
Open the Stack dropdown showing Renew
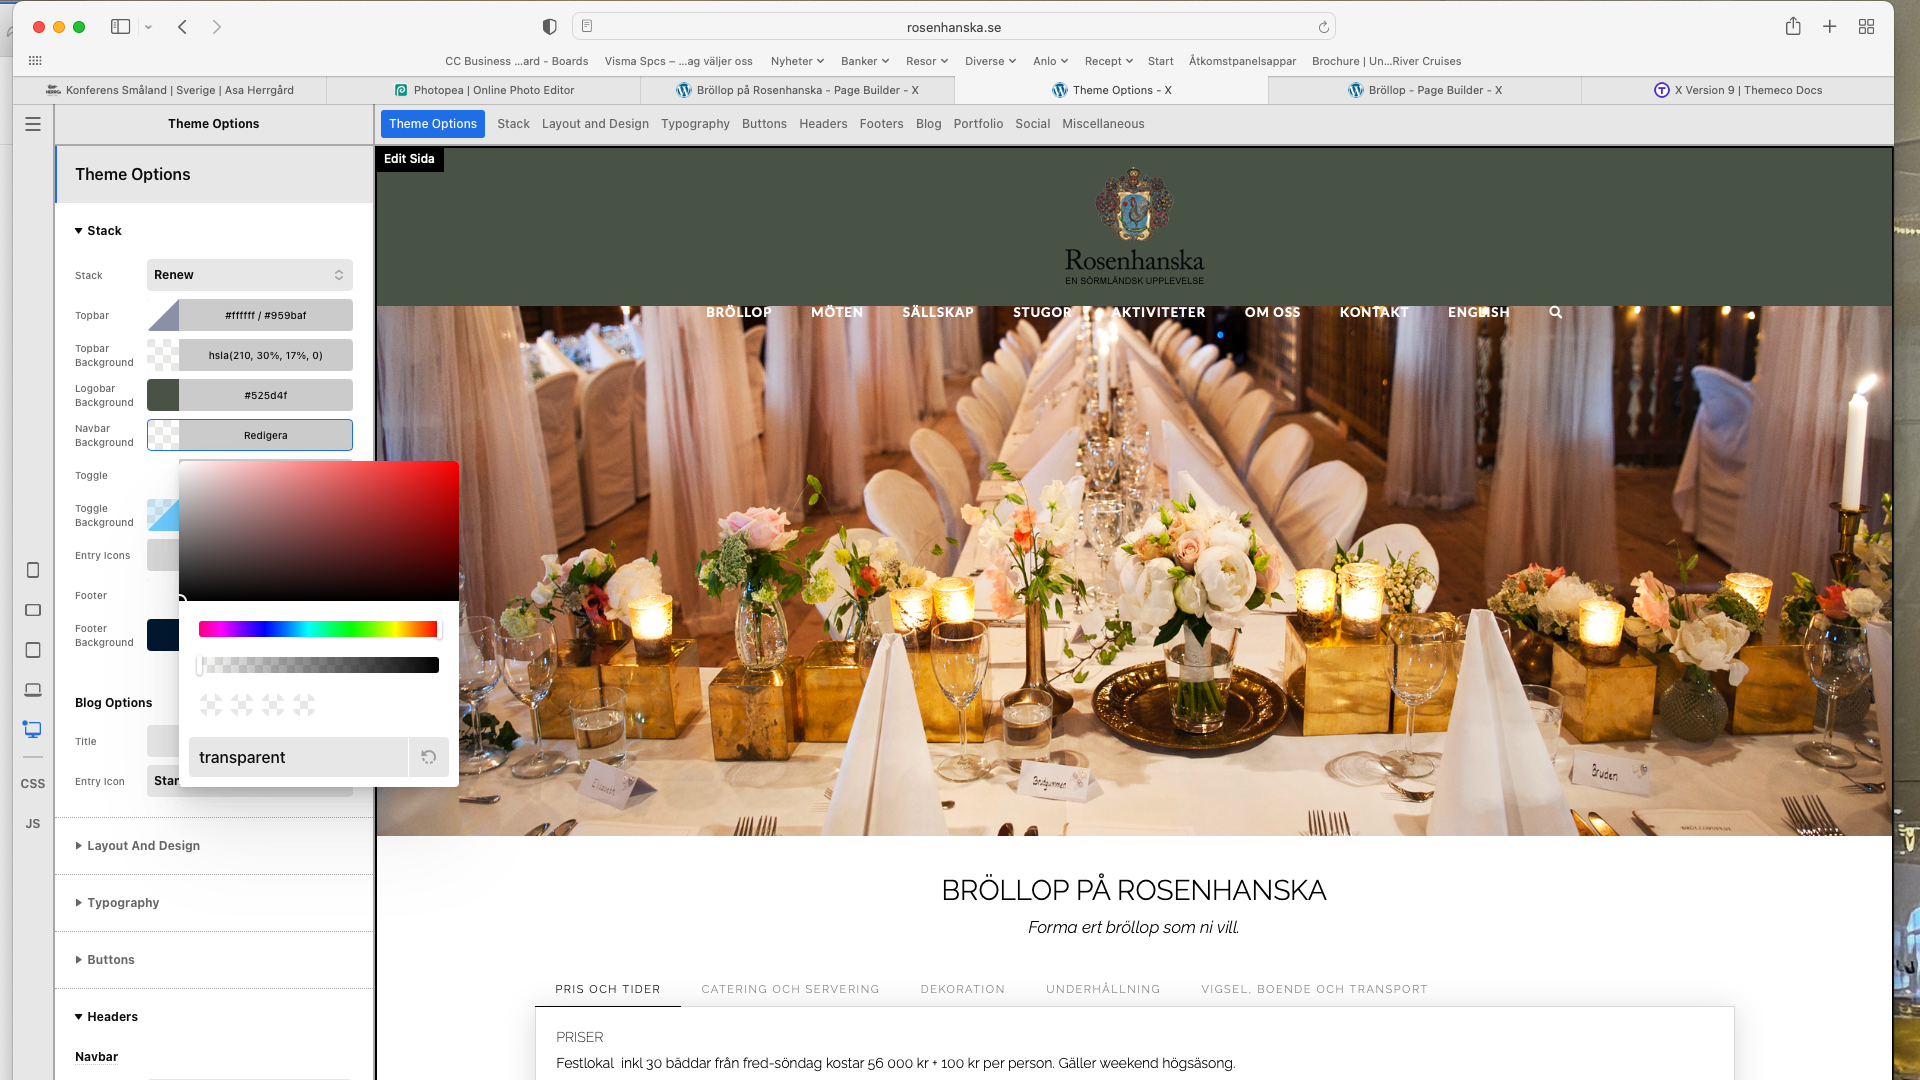[x=249, y=275]
